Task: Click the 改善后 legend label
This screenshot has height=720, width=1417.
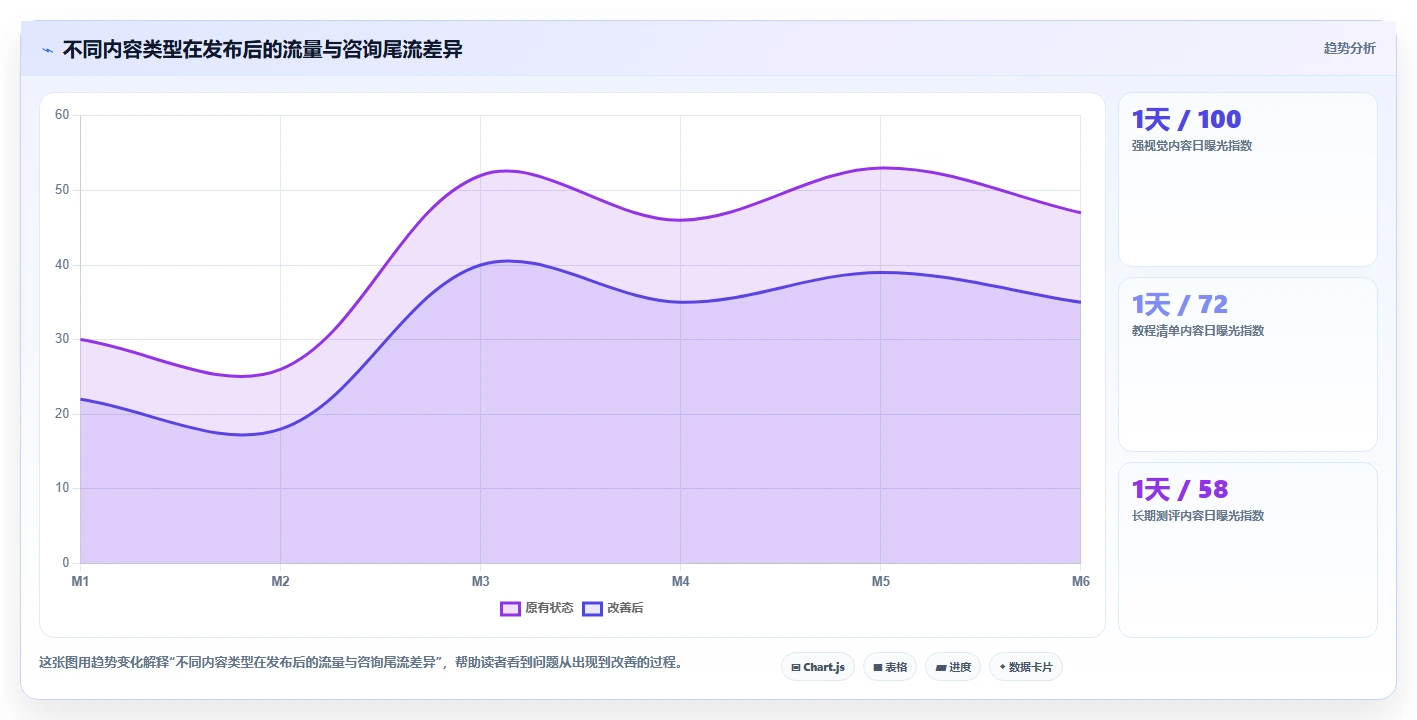Action: click(625, 608)
